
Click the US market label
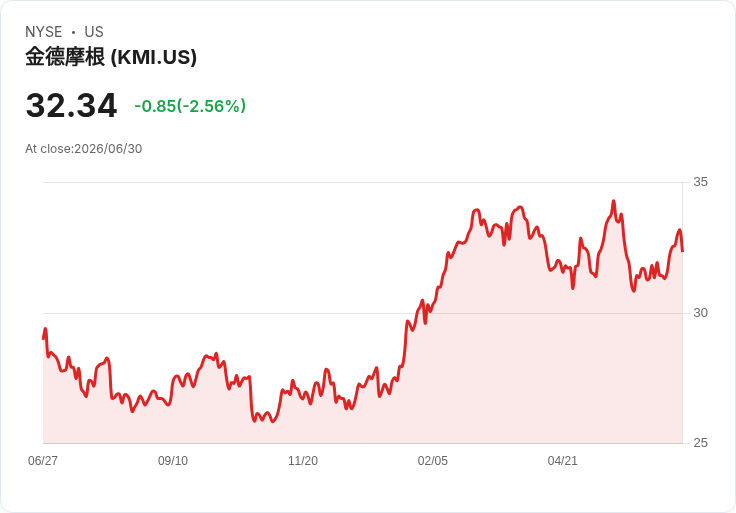click(94, 32)
